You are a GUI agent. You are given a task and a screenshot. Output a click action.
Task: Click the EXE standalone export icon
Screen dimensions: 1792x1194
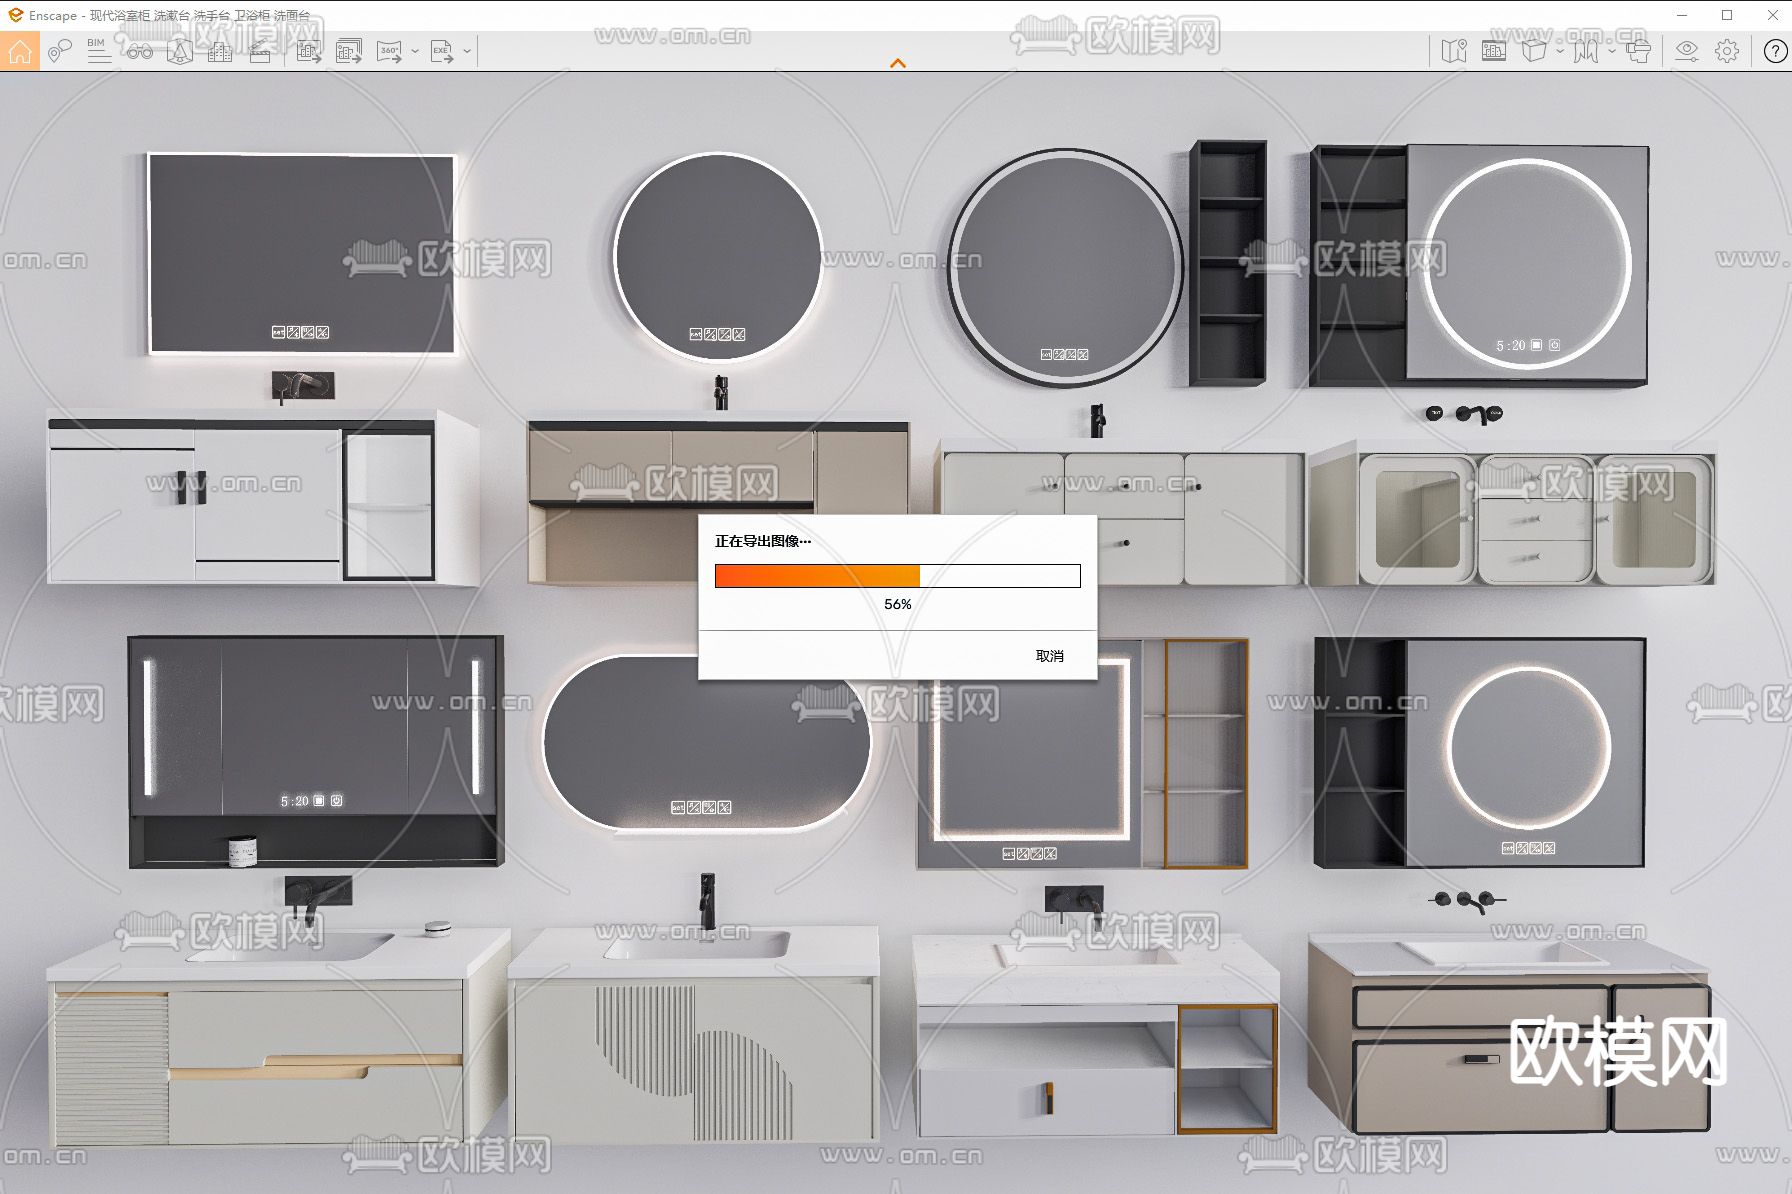tap(441, 51)
